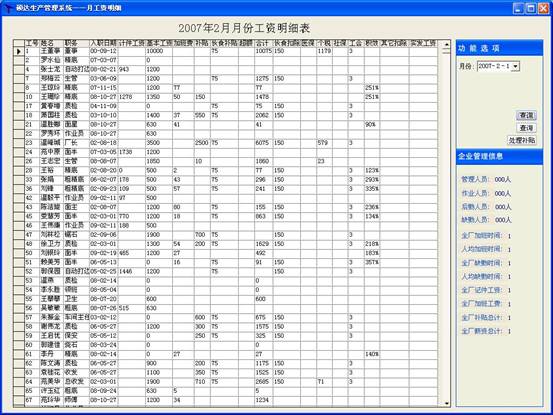Click the percentage cell 123%
Image resolution: width=553 pixels, height=415 pixels.
point(372,170)
